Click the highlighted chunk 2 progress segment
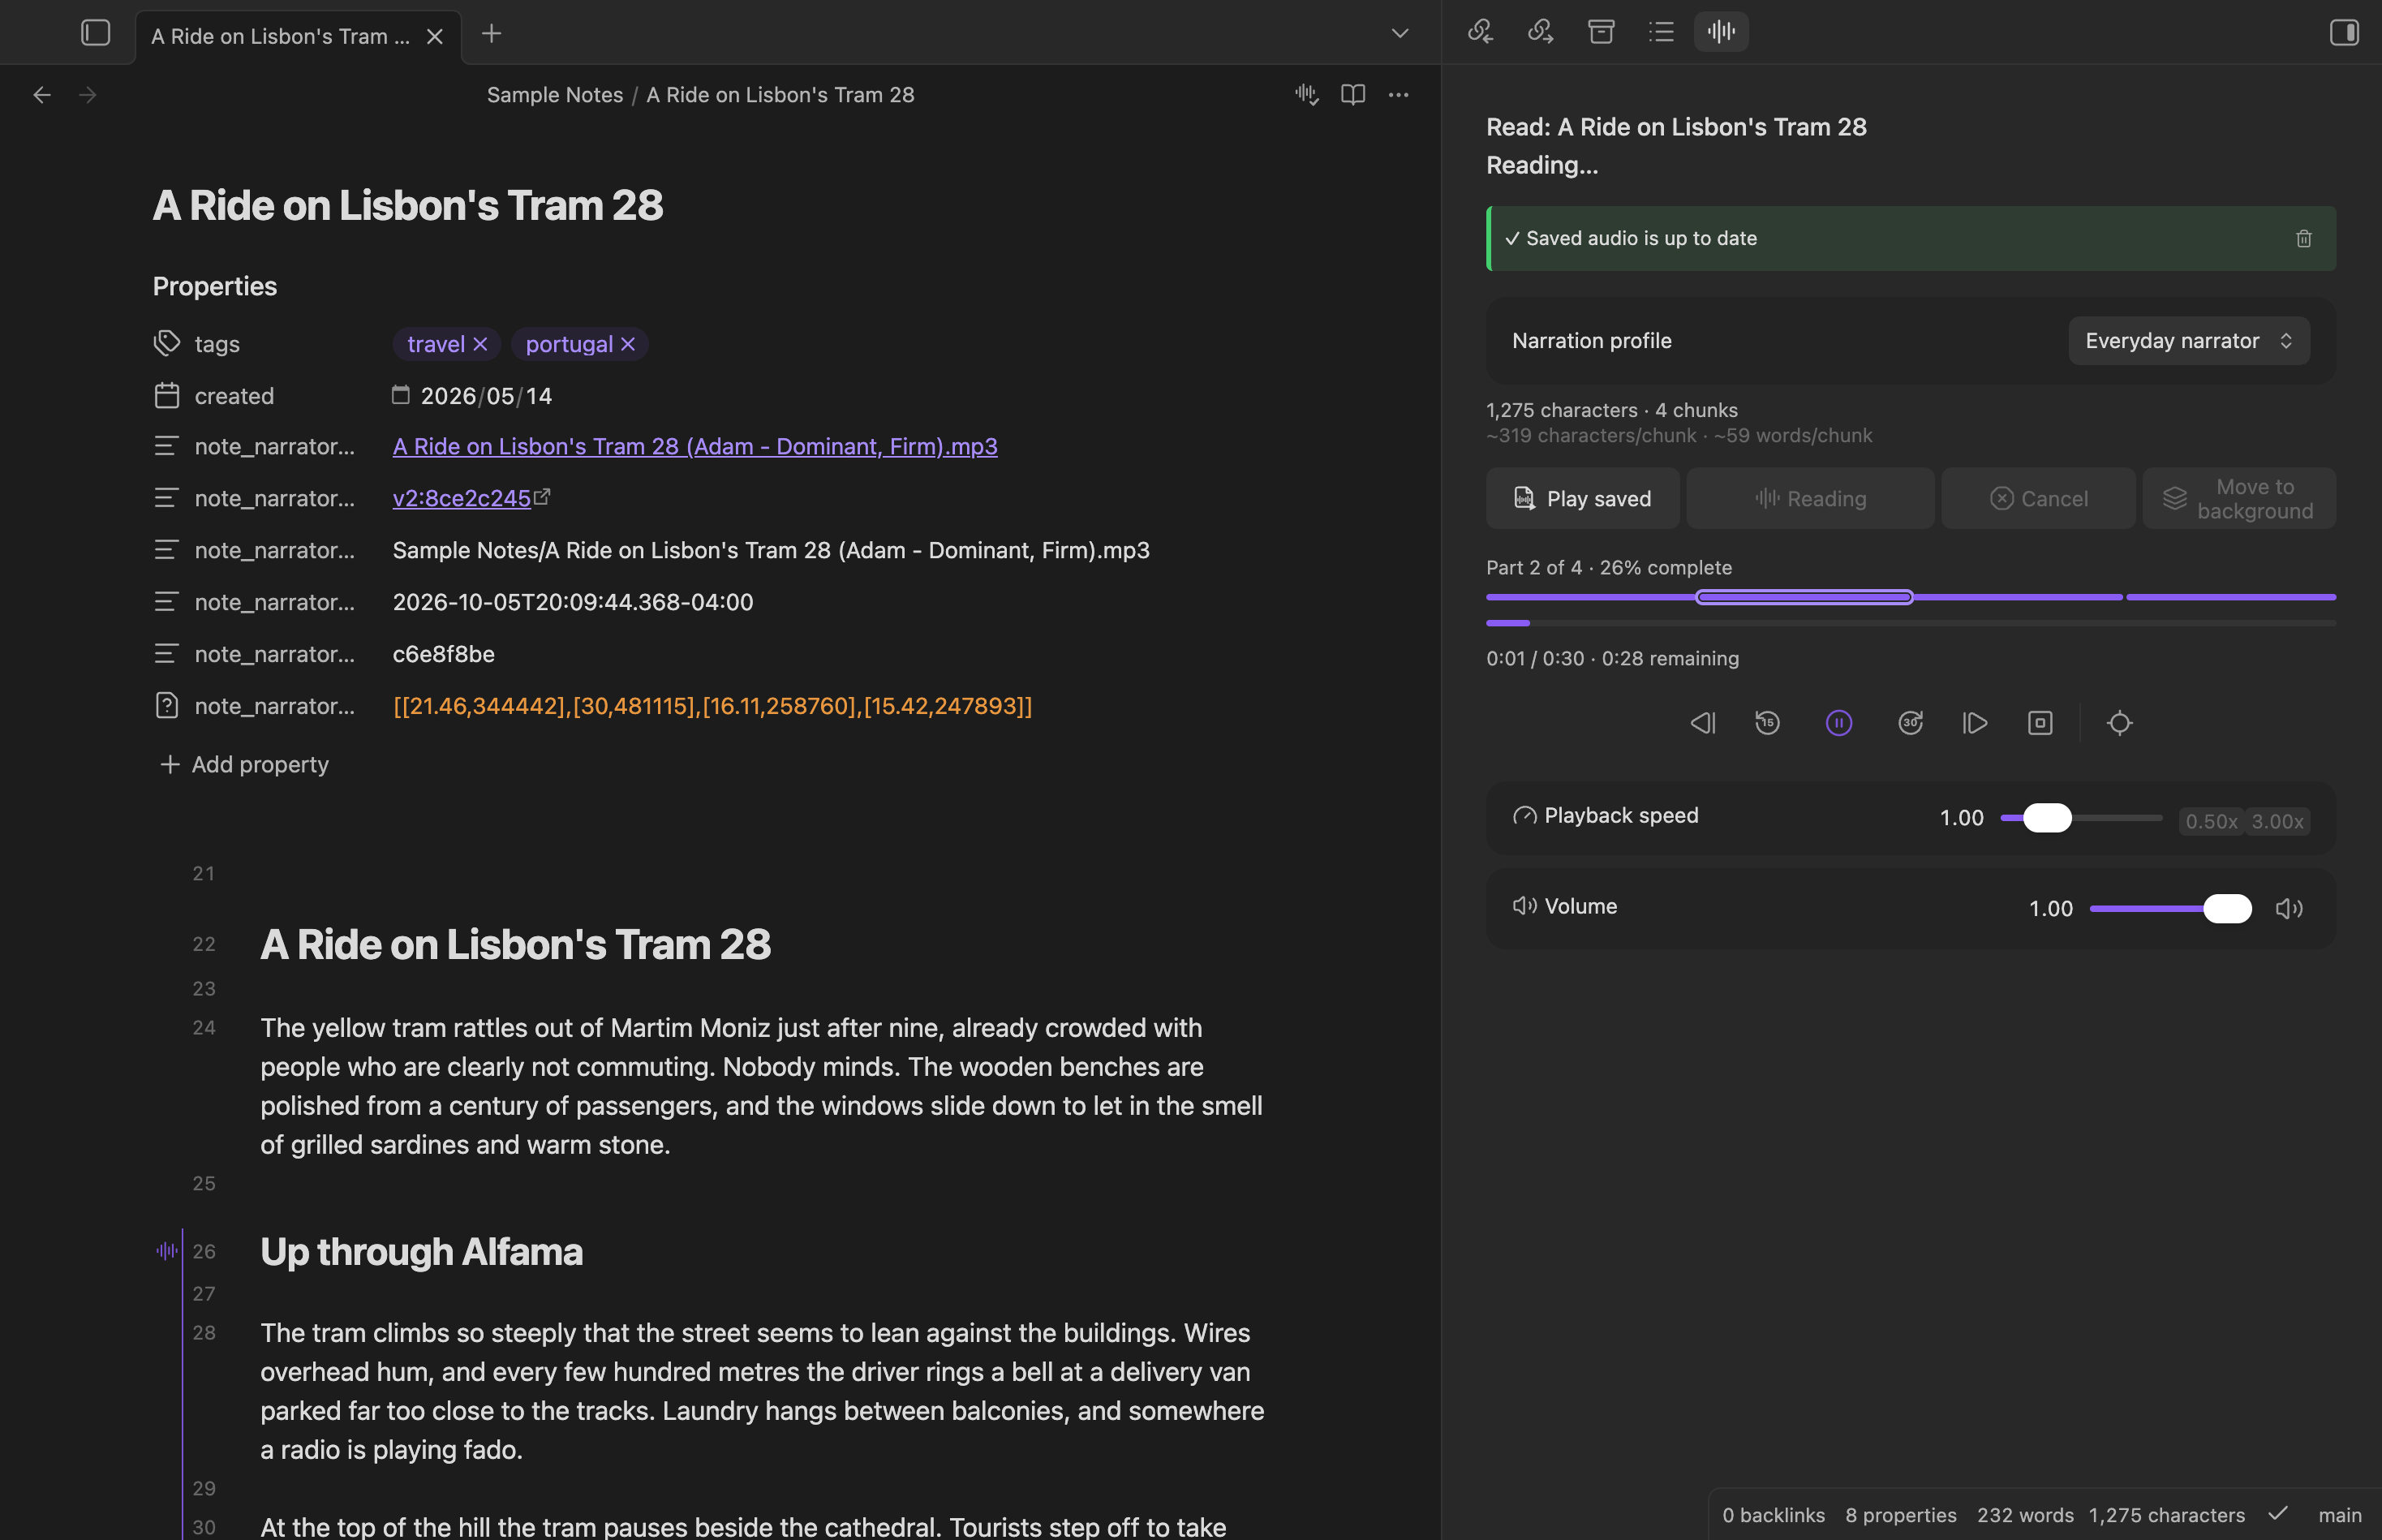This screenshot has width=2382, height=1540. point(1805,597)
